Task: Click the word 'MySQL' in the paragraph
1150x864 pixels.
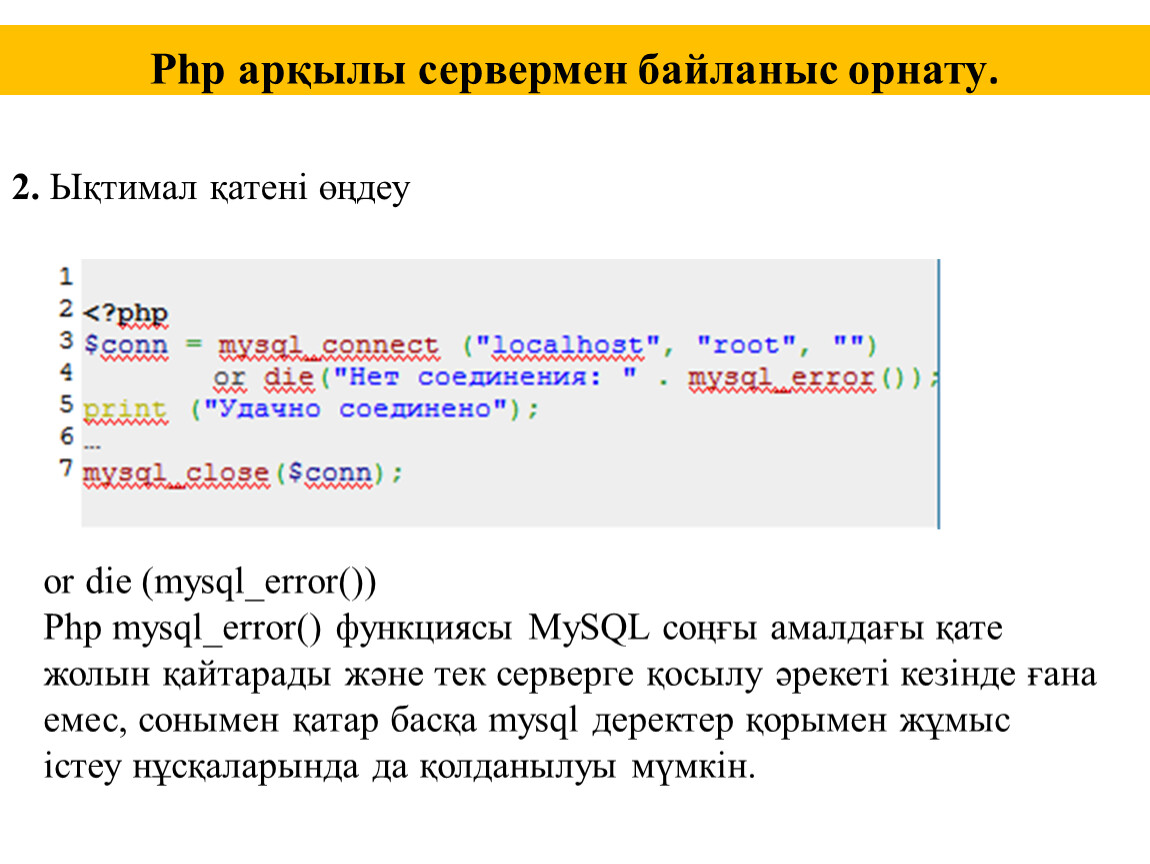Action: tap(588, 628)
